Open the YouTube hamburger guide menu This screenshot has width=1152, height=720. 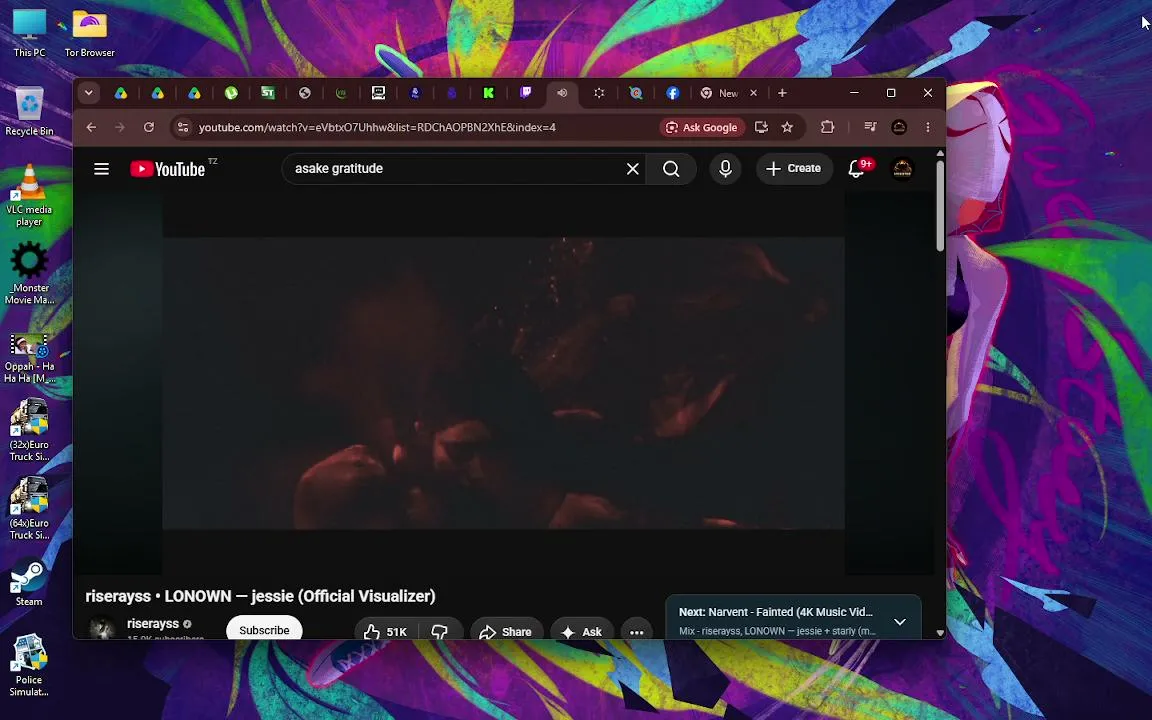[x=101, y=169]
